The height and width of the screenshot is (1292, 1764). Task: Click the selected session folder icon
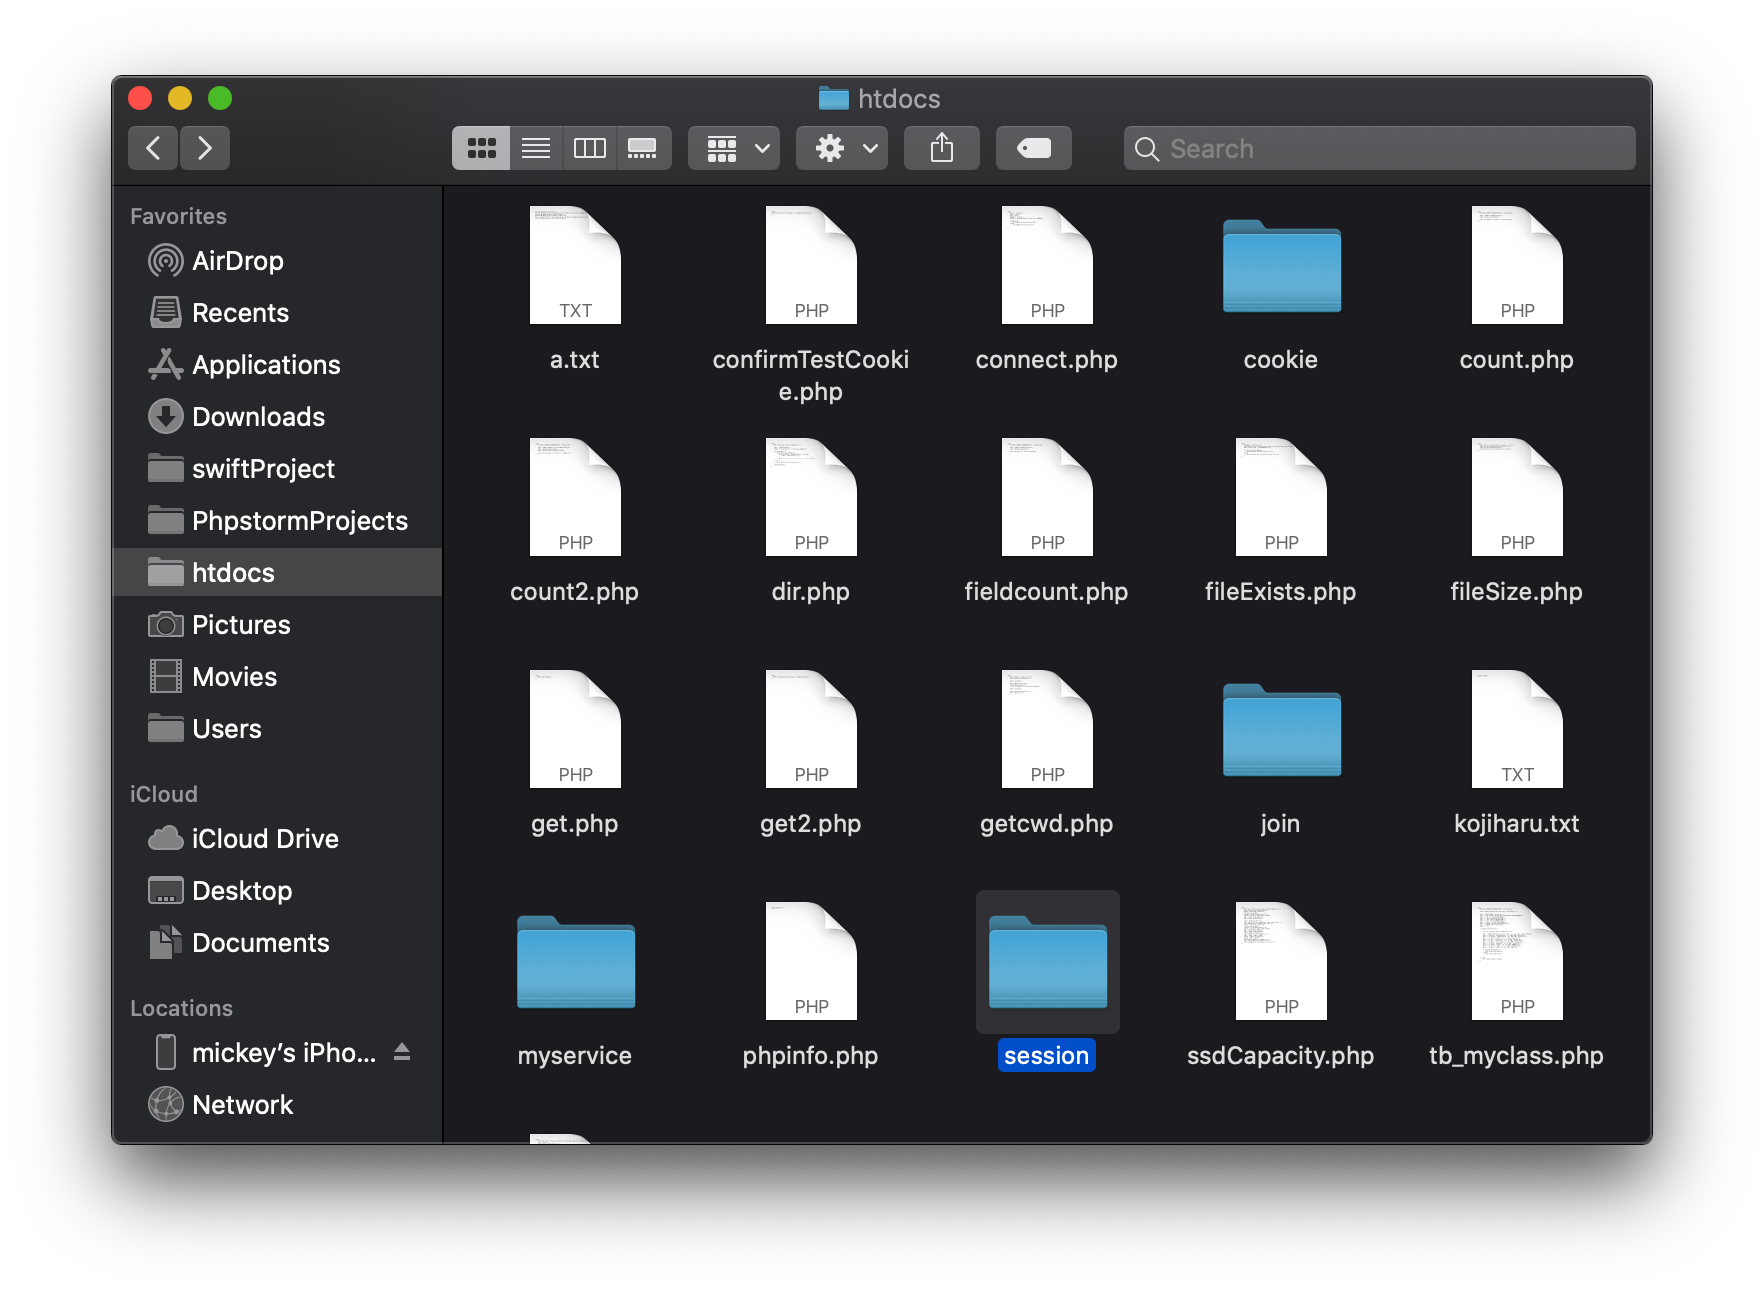point(1048,962)
